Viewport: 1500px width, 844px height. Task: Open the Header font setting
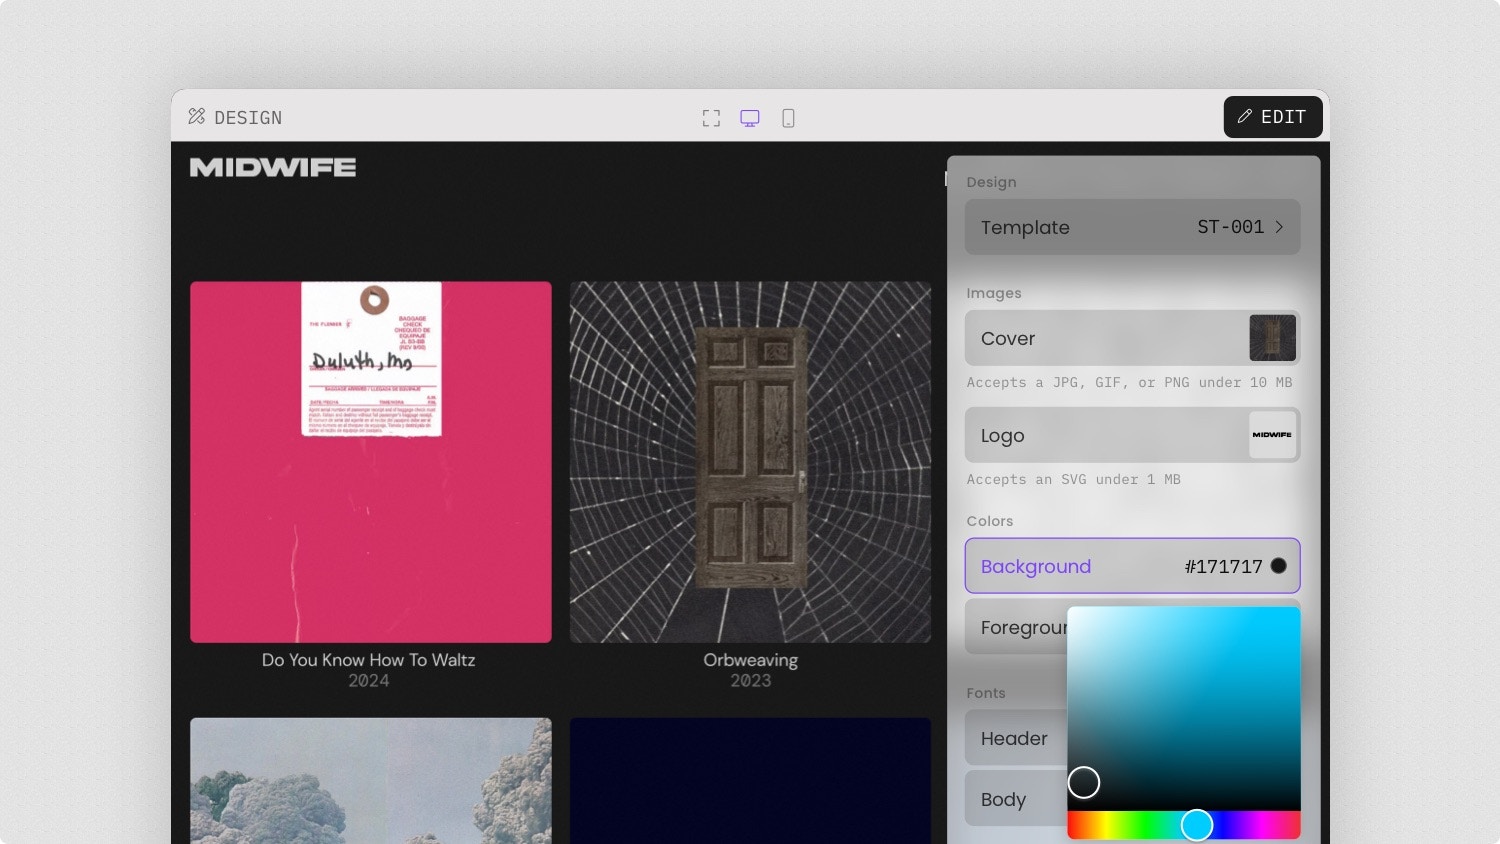coord(1016,738)
